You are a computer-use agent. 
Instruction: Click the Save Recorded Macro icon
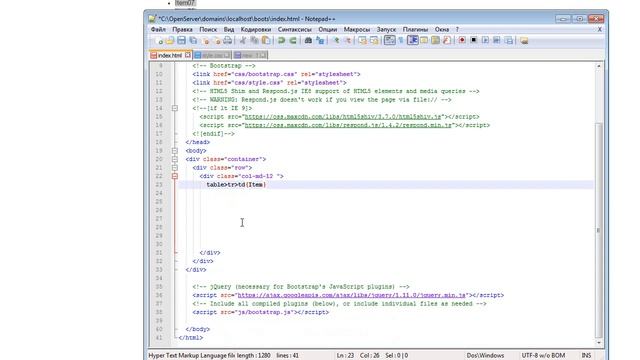[509, 40]
